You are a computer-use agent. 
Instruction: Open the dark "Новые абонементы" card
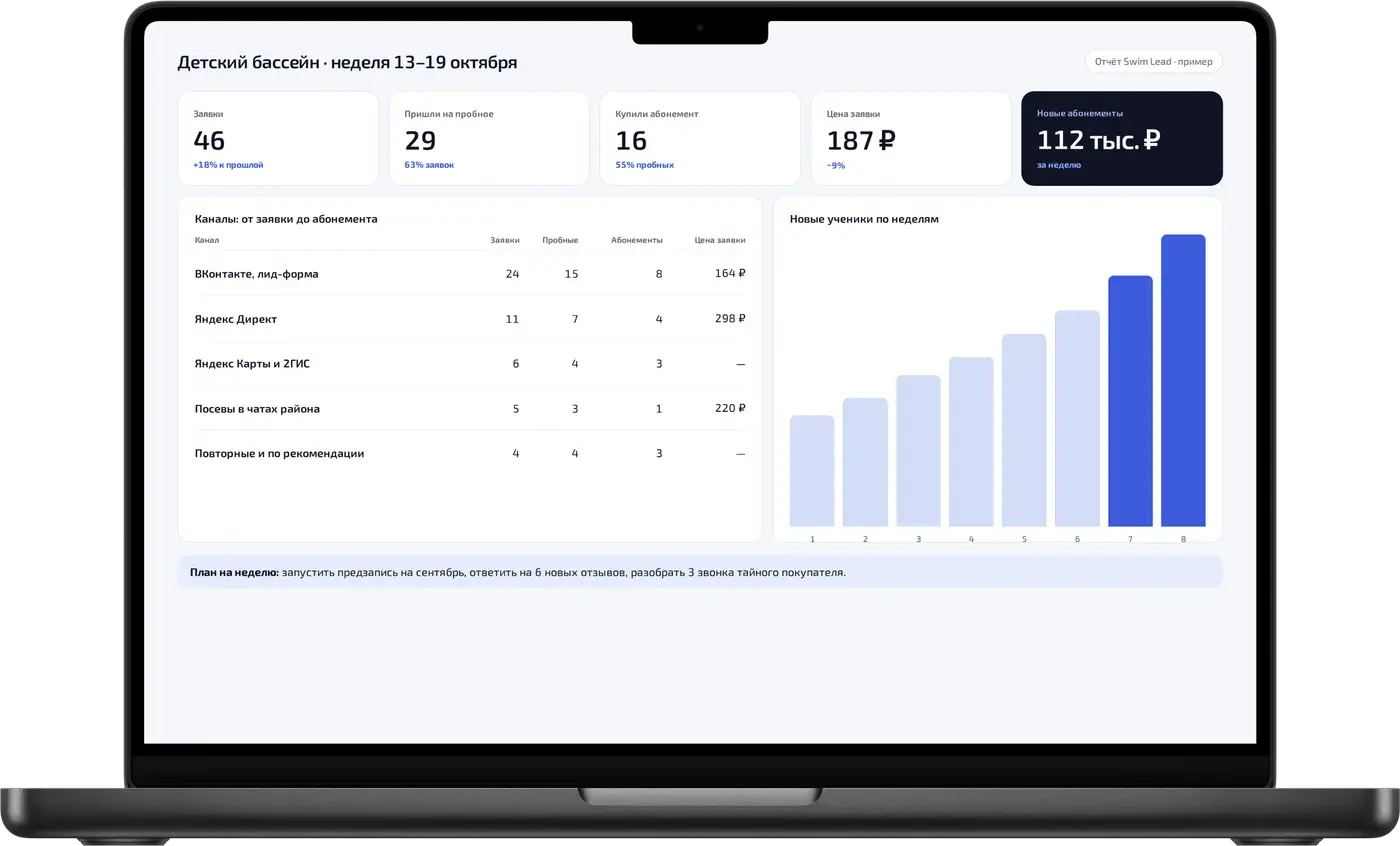tap(1122, 138)
